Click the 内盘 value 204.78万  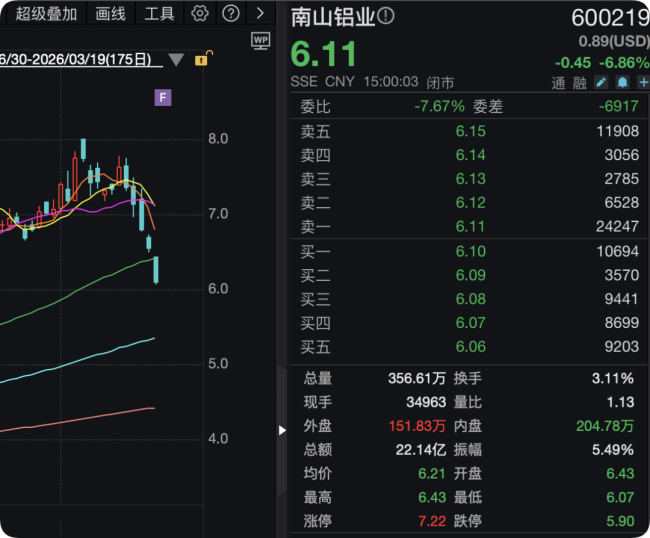[605, 426]
